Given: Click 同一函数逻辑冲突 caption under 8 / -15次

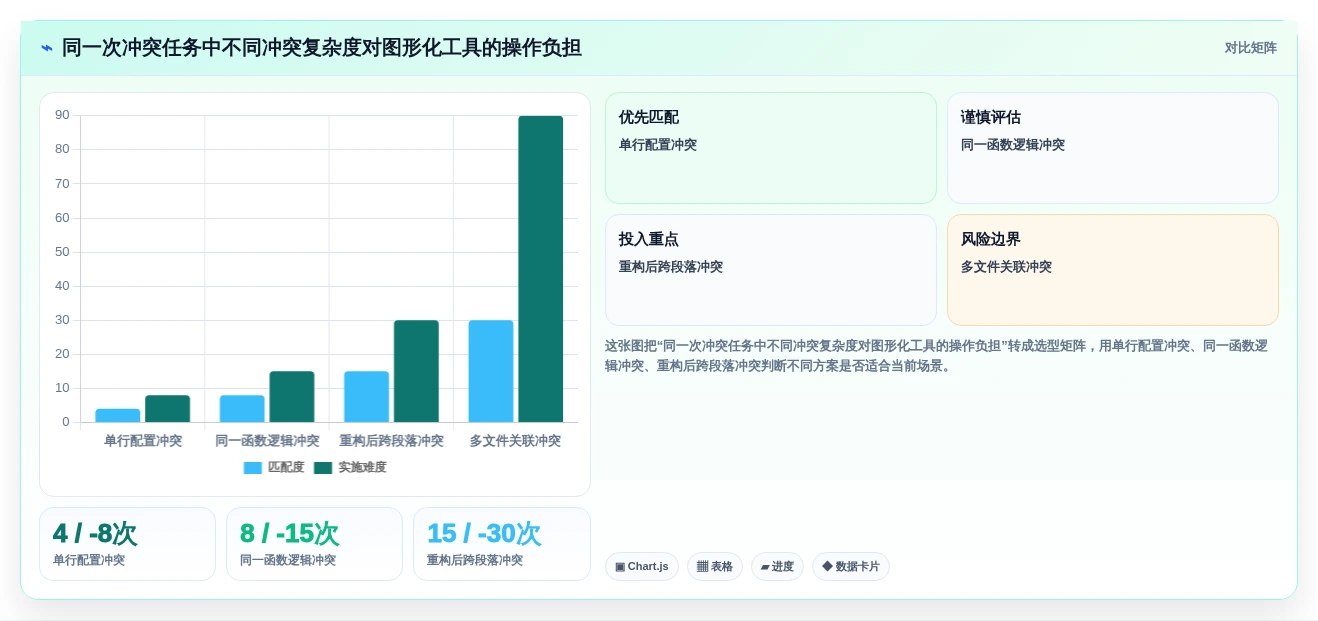Looking at the screenshot, I should click(x=288, y=560).
